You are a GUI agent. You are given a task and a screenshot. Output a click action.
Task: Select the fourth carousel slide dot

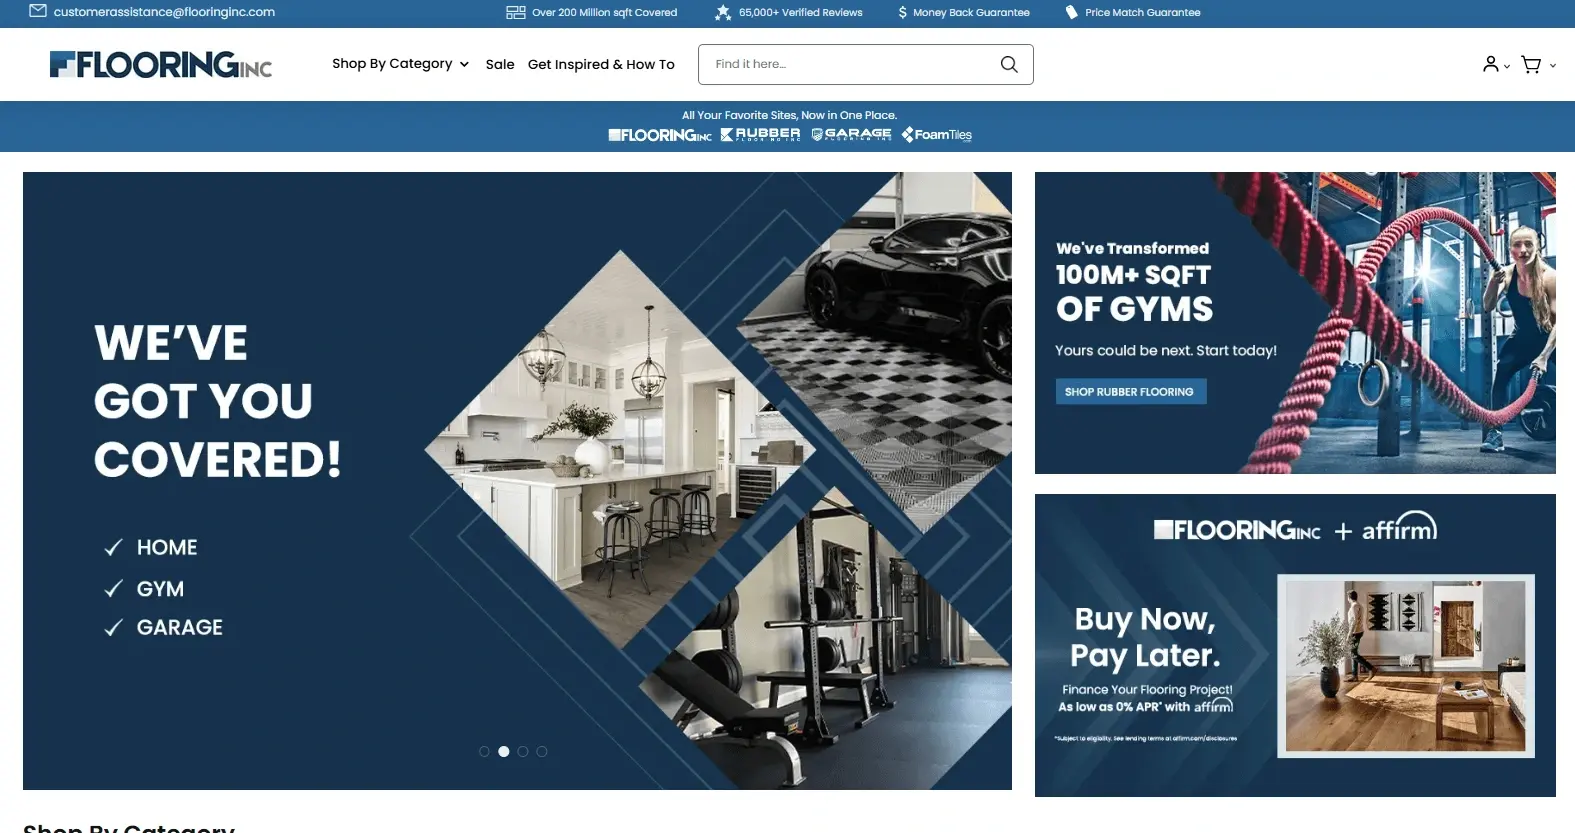tap(542, 751)
